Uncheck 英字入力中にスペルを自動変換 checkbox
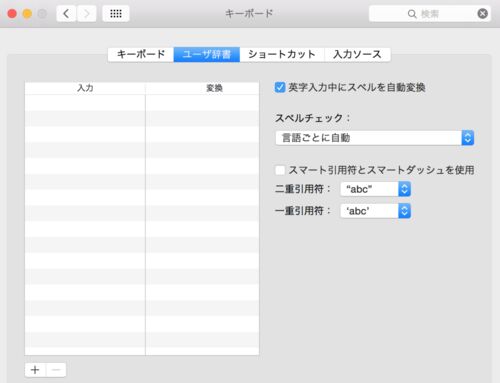 [280, 87]
